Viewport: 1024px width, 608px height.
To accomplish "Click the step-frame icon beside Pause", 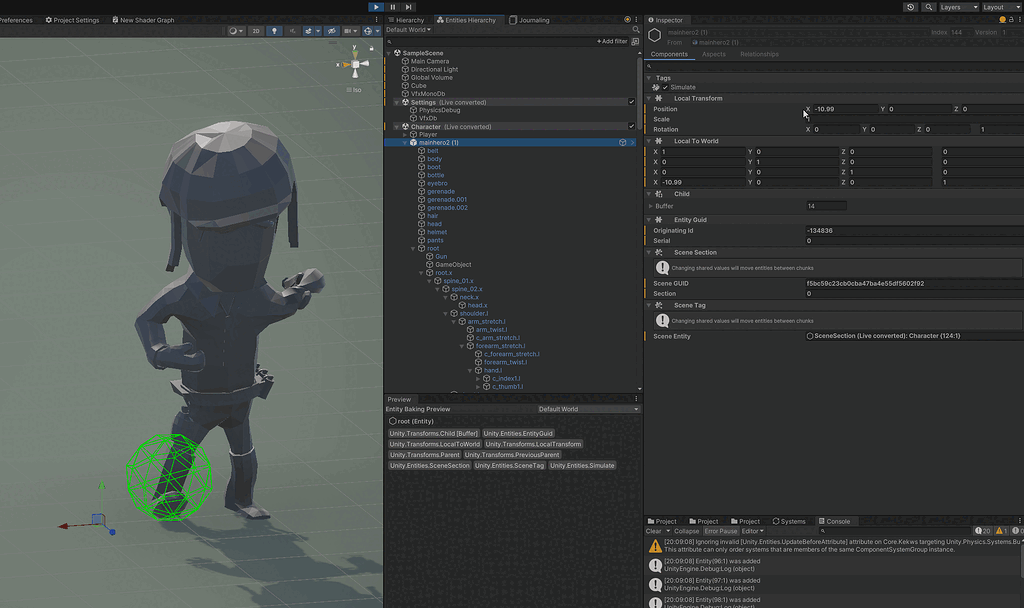I will click(406, 6).
